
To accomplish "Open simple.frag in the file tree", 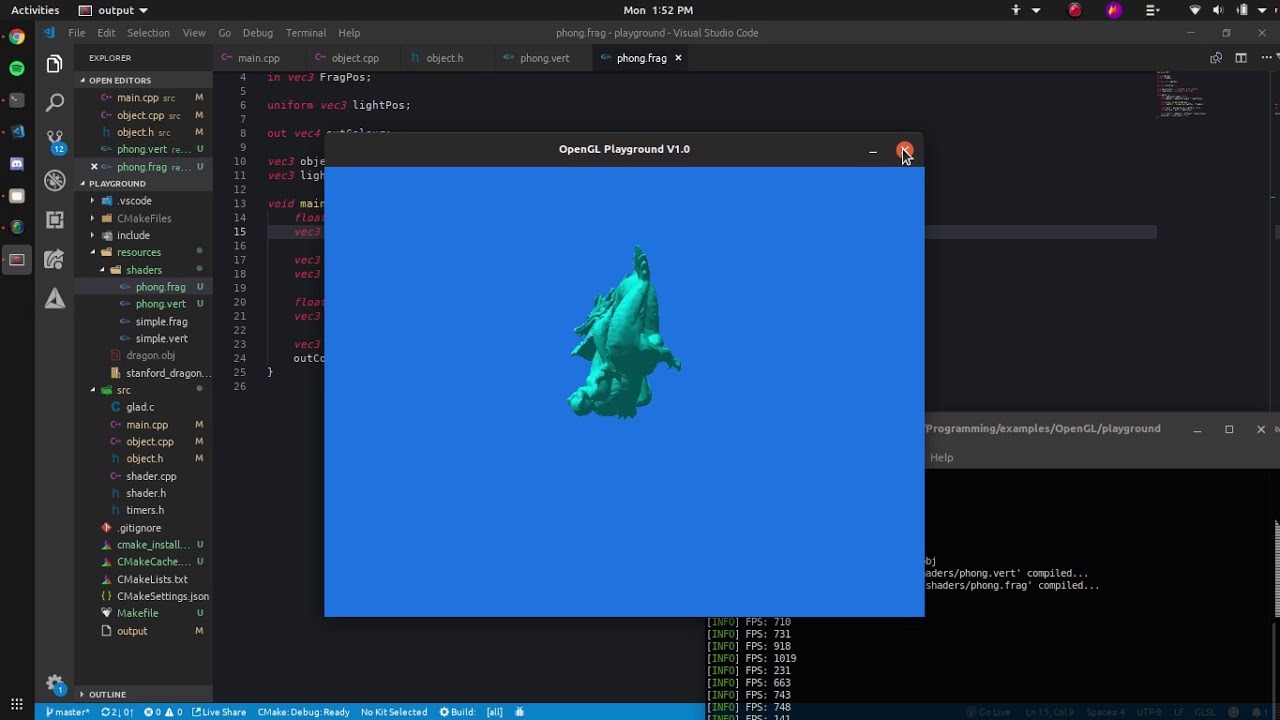I will pyautogui.click(x=161, y=322).
